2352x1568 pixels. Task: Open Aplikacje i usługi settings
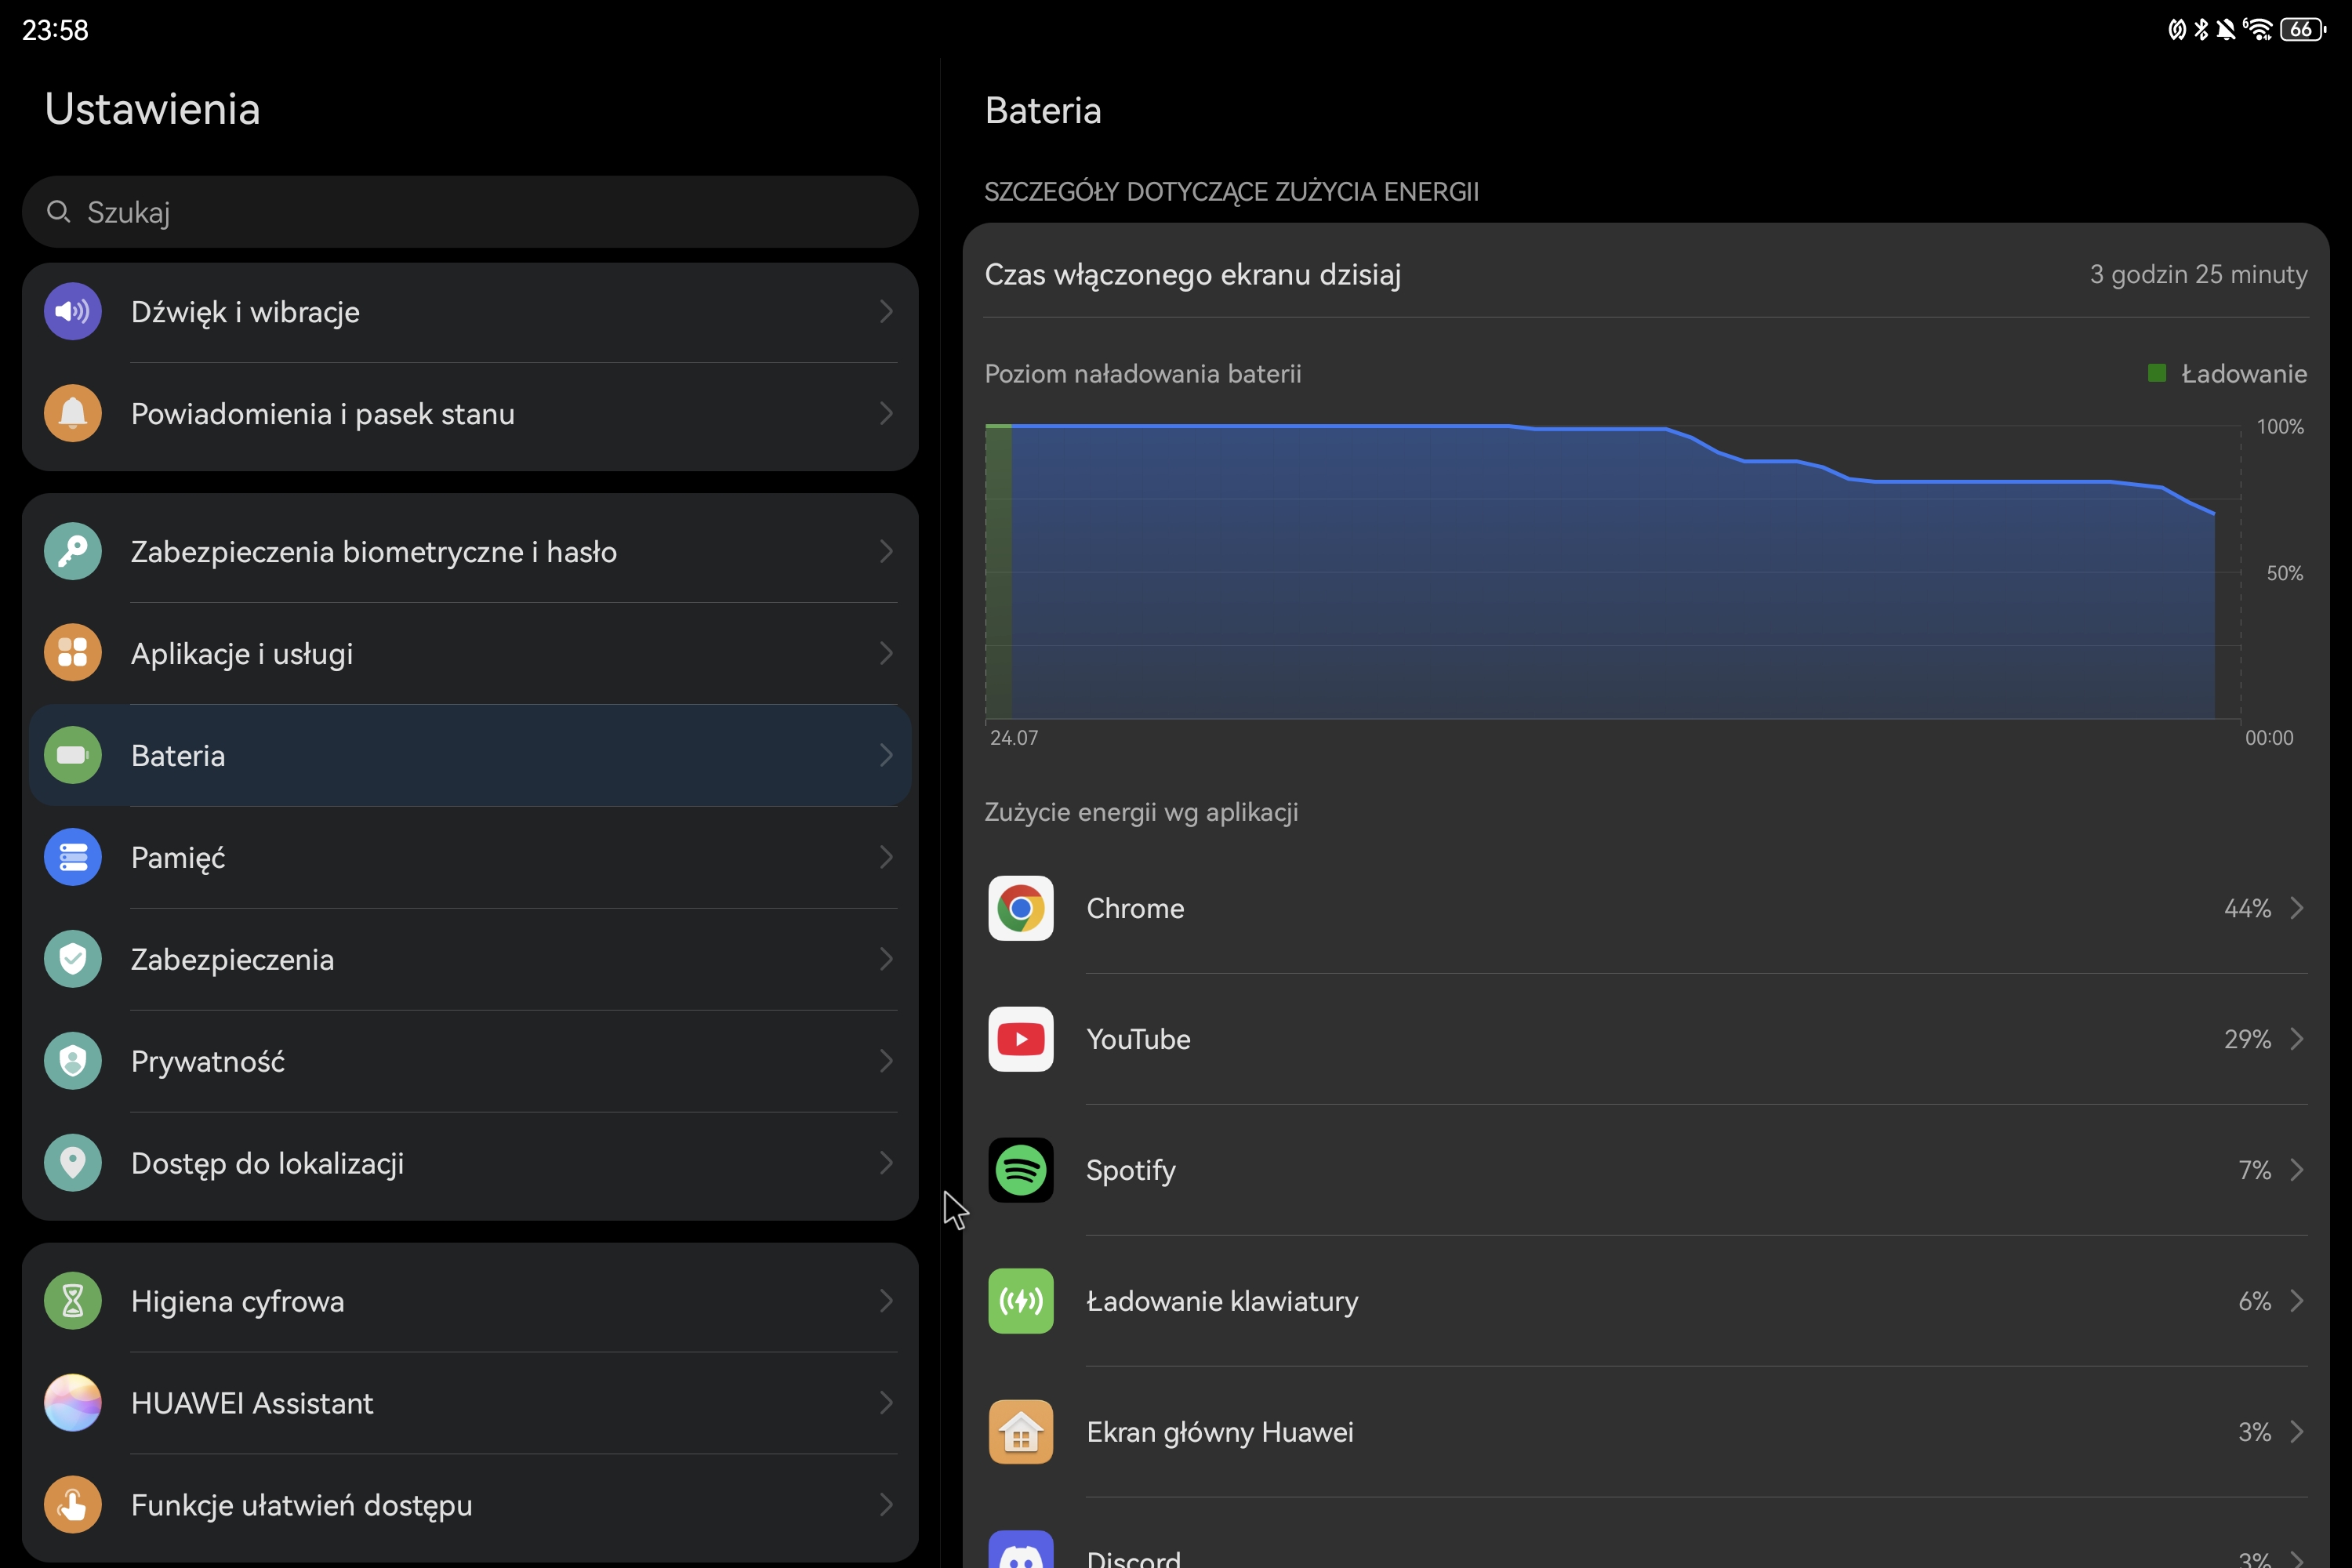click(x=470, y=653)
